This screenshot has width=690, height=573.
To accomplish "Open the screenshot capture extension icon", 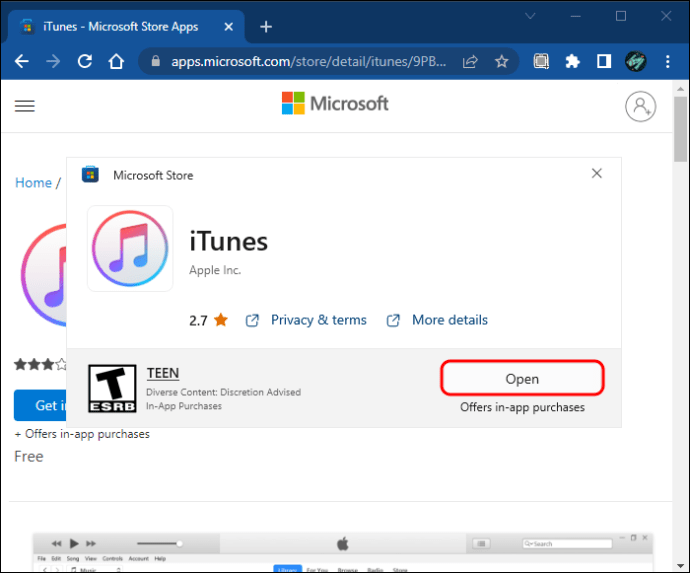I will (541, 61).
